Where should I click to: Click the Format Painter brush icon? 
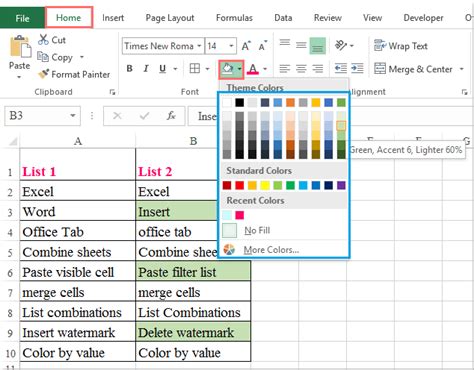[43, 74]
